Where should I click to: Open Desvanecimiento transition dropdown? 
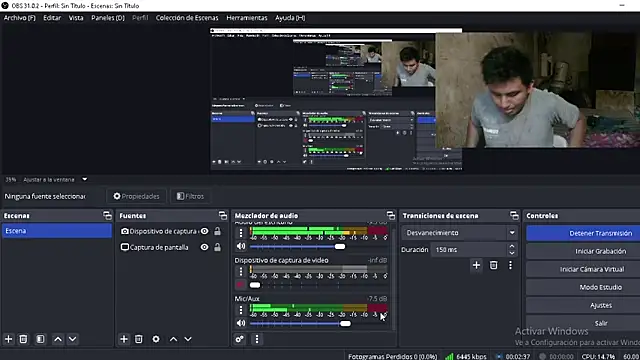point(459,233)
